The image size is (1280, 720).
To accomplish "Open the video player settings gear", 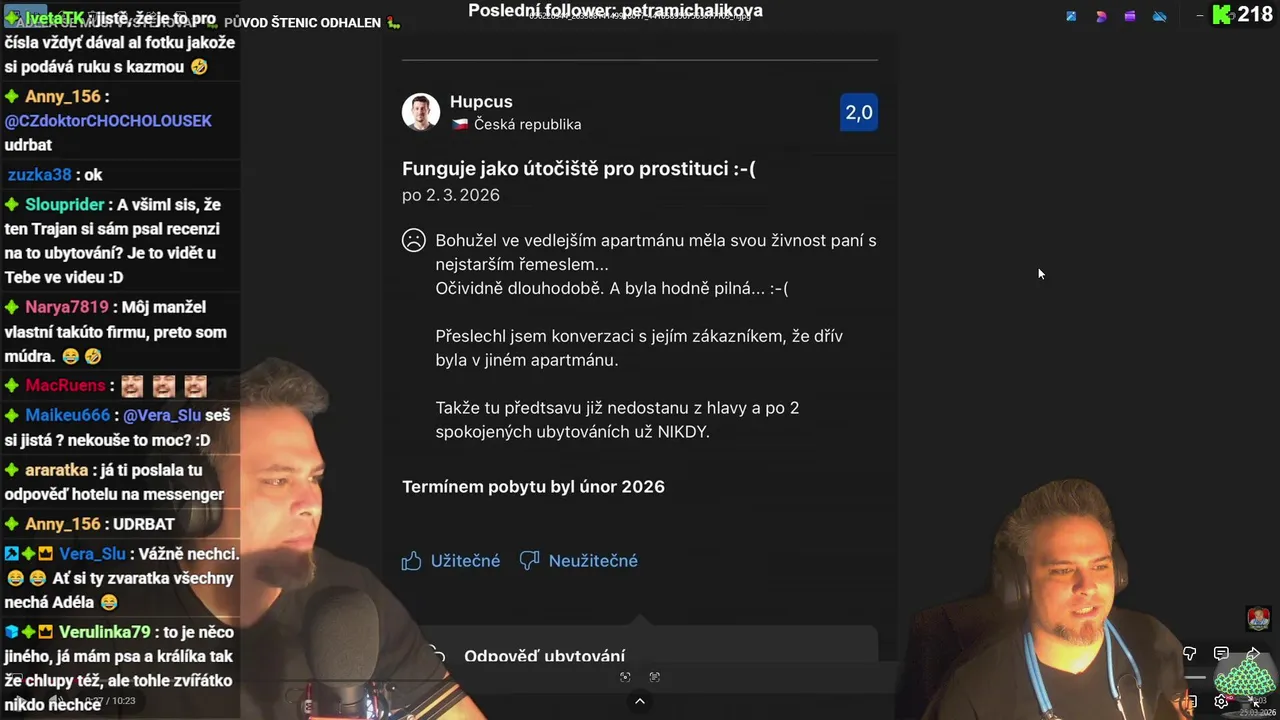I will point(1221,702).
